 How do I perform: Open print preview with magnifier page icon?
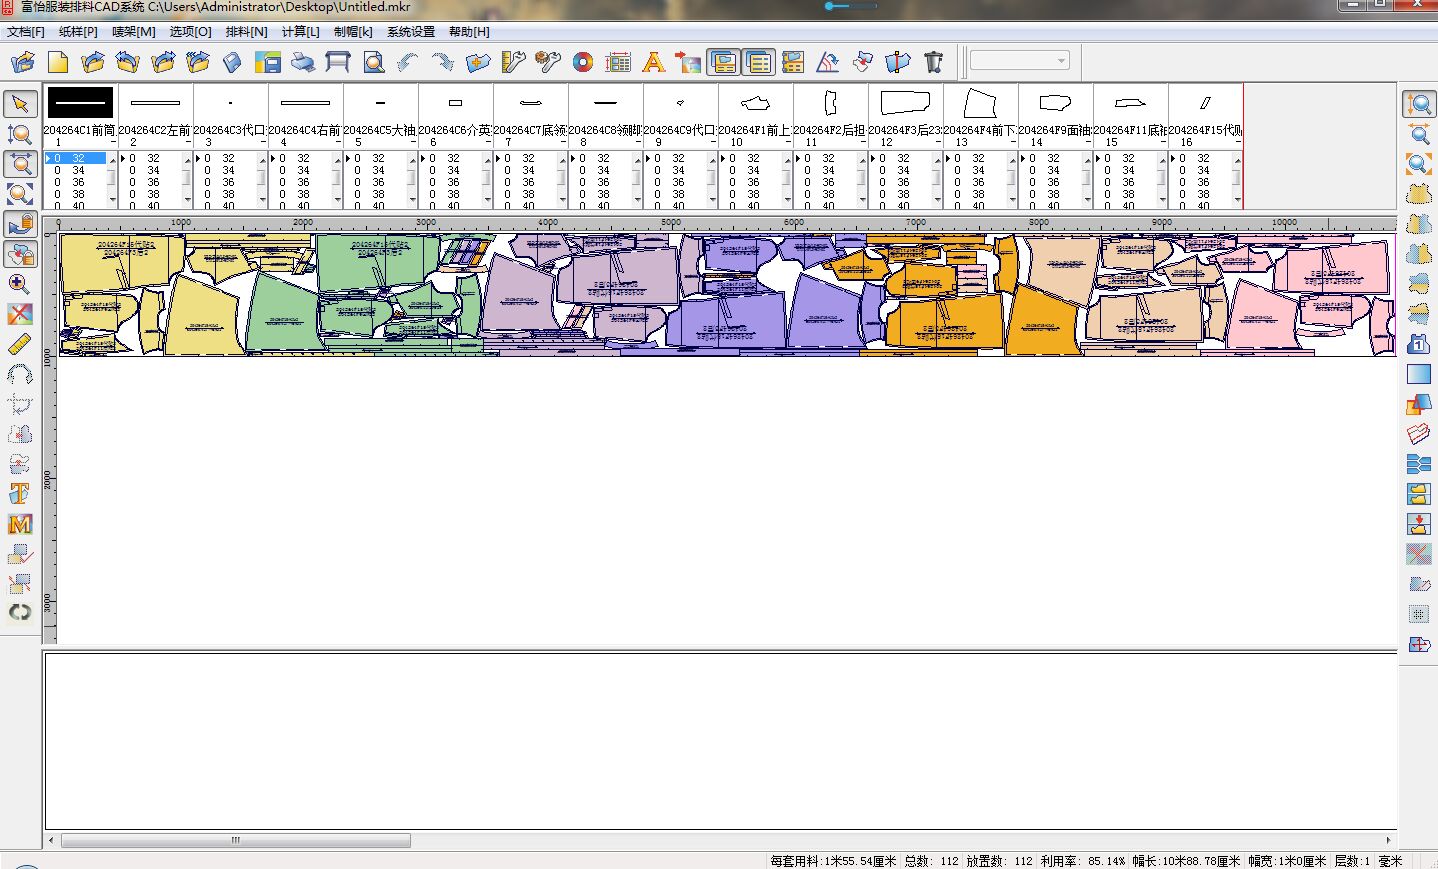click(373, 63)
